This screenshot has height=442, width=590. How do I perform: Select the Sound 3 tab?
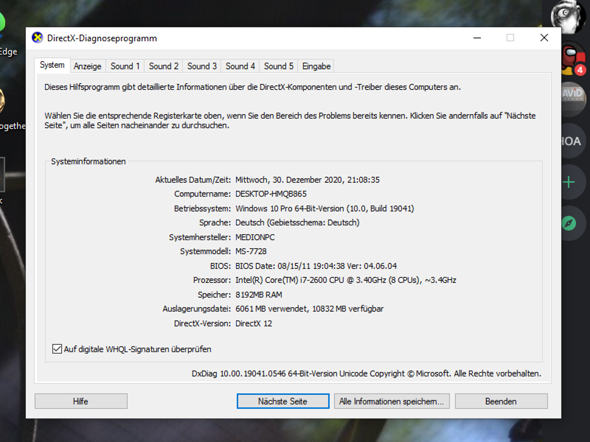pyautogui.click(x=202, y=66)
